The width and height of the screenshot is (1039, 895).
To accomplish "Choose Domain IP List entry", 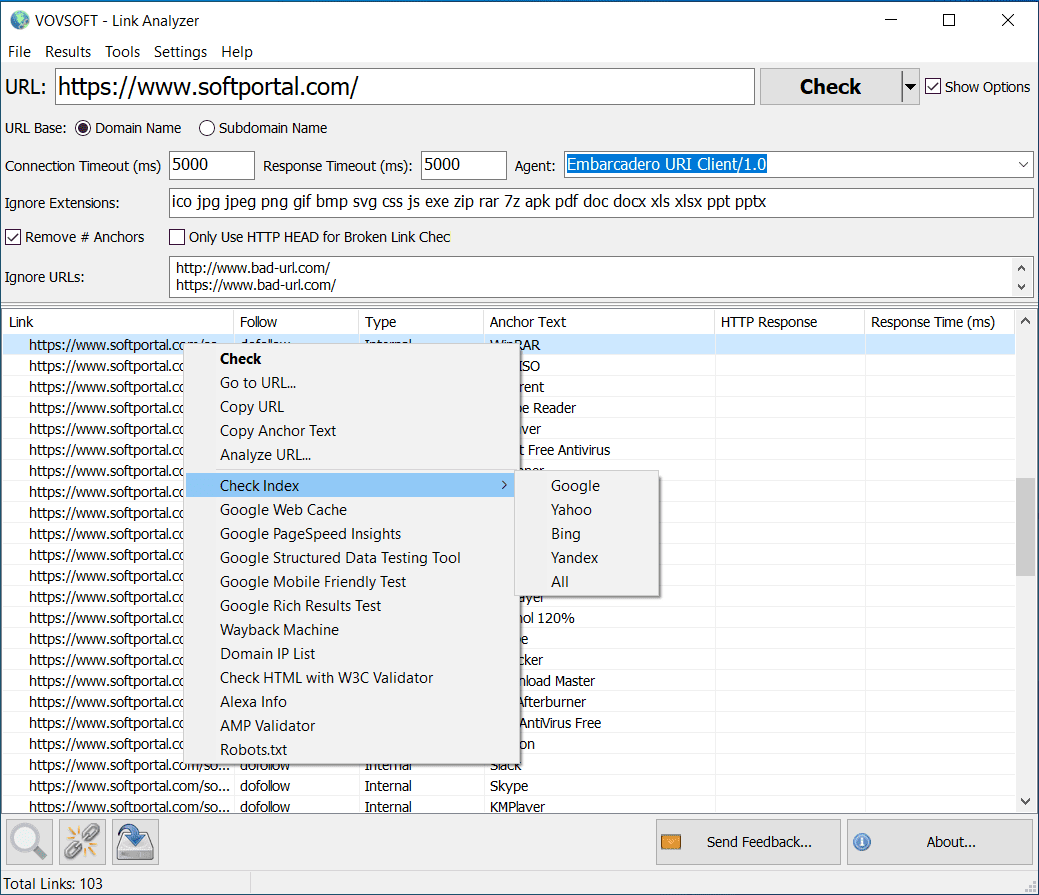I will click(x=350, y=654).
